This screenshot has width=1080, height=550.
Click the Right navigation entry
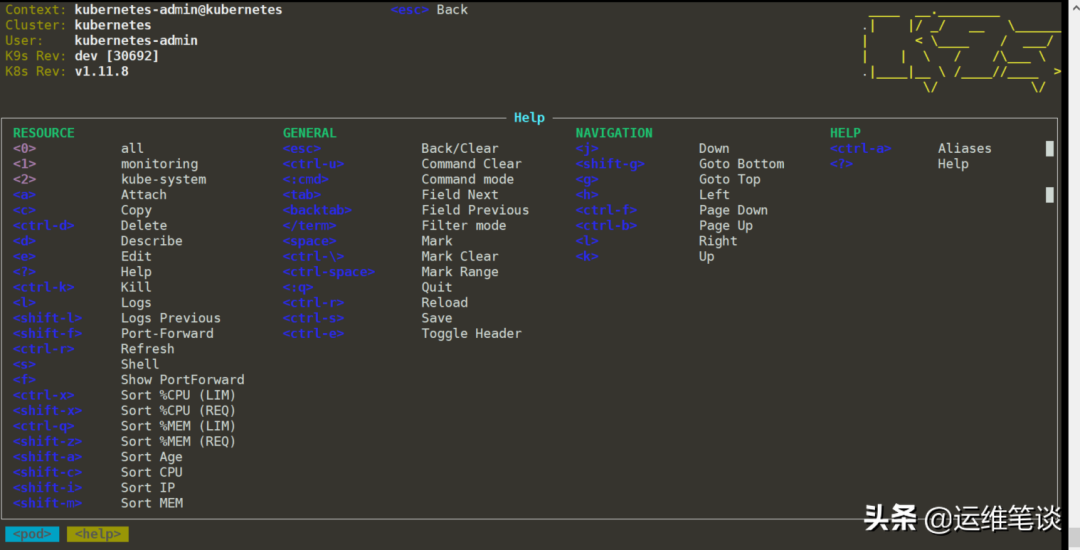click(718, 241)
